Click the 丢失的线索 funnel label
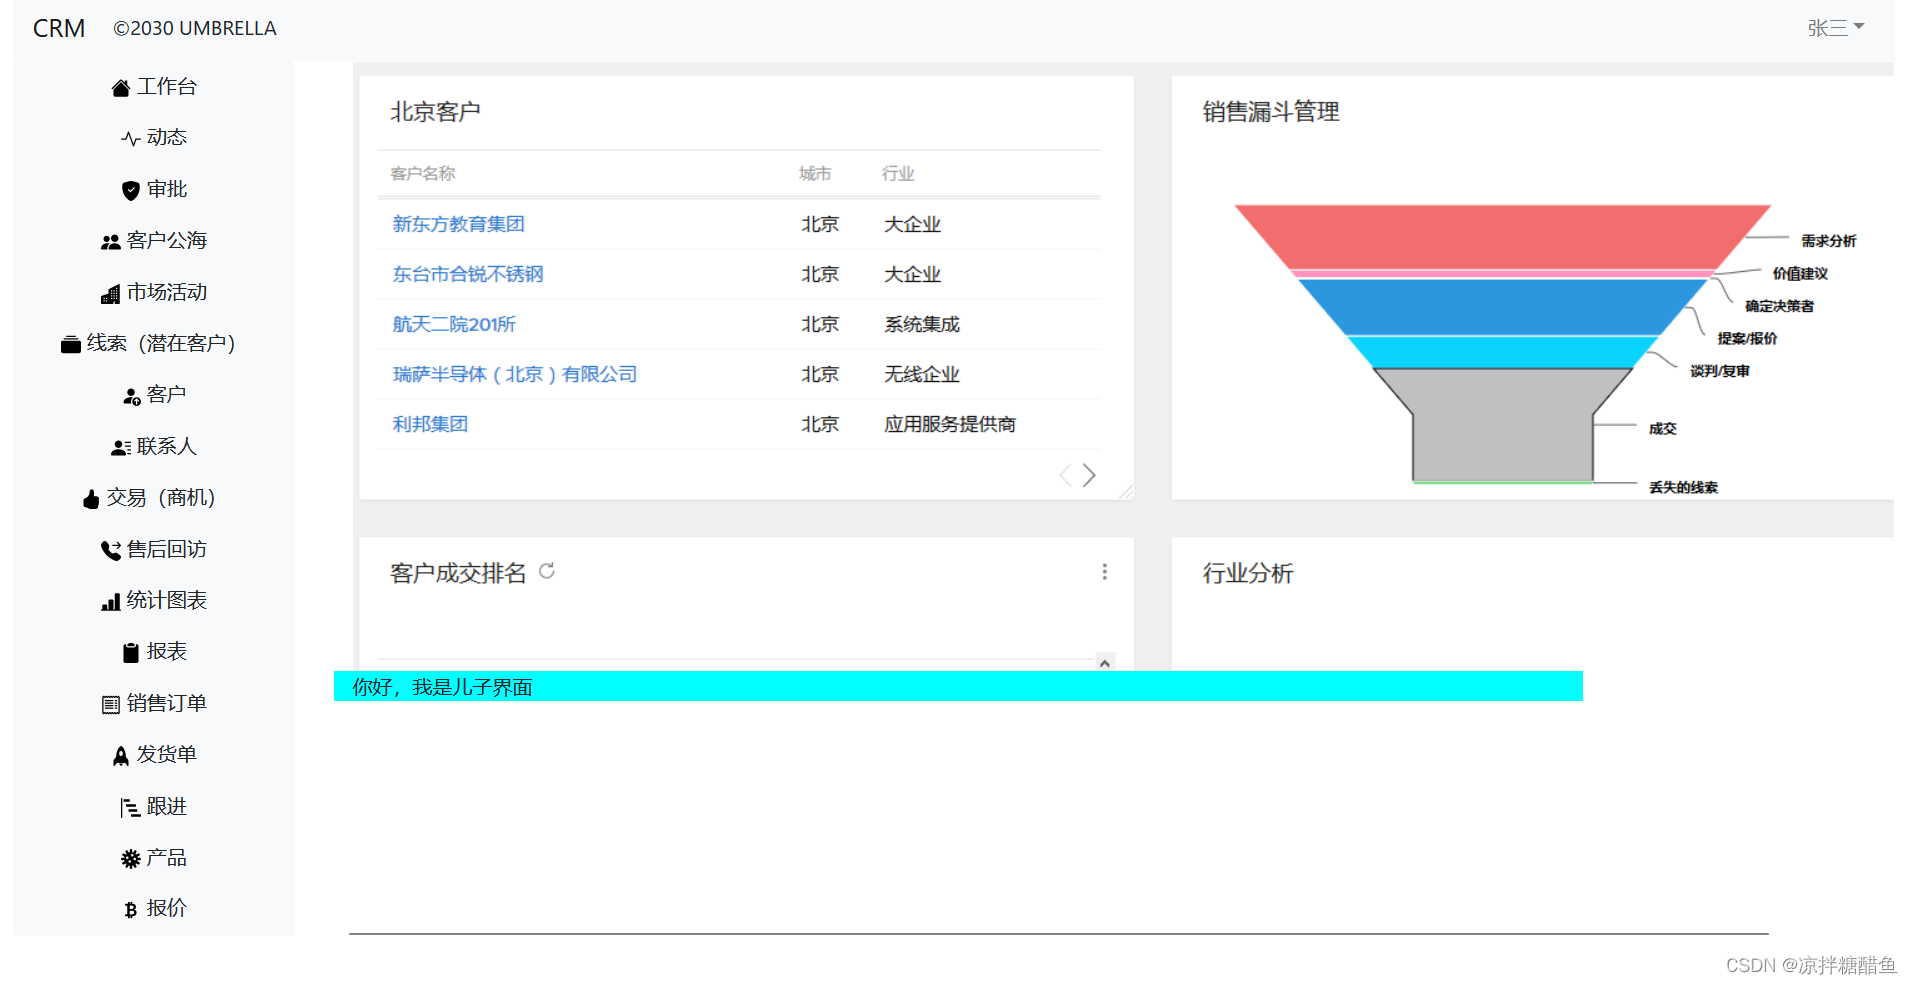Viewport: 1913px width, 984px height. (1683, 488)
